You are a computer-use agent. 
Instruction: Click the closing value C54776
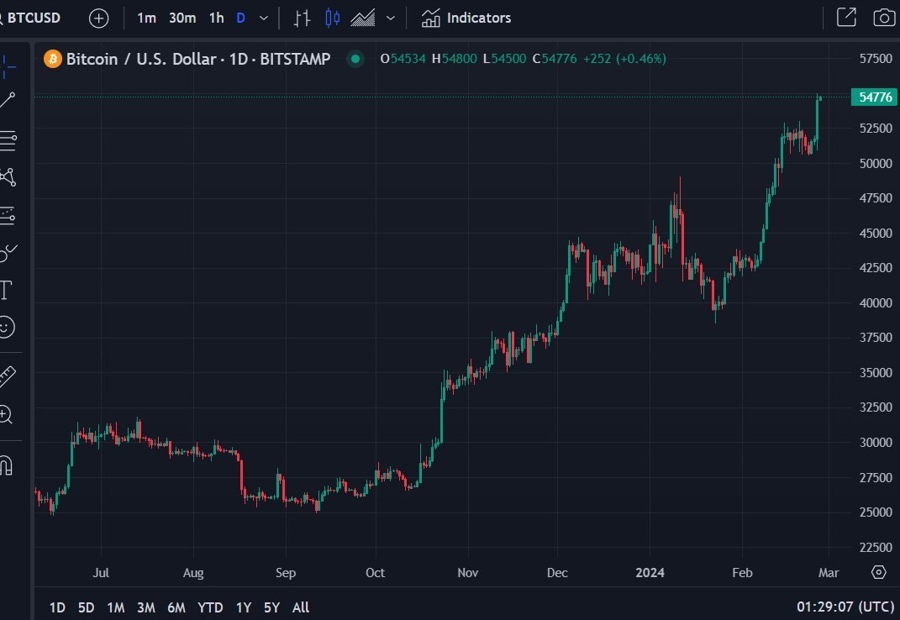(x=554, y=59)
